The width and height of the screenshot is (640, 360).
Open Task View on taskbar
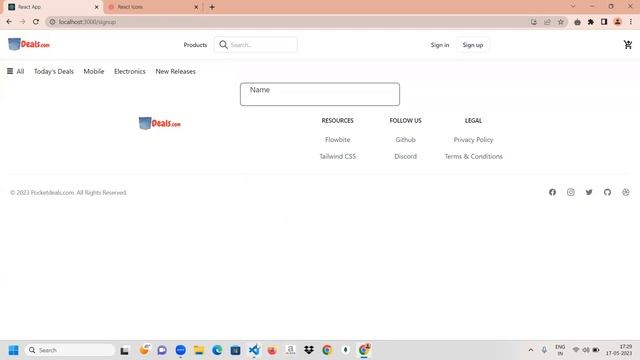point(124,350)
